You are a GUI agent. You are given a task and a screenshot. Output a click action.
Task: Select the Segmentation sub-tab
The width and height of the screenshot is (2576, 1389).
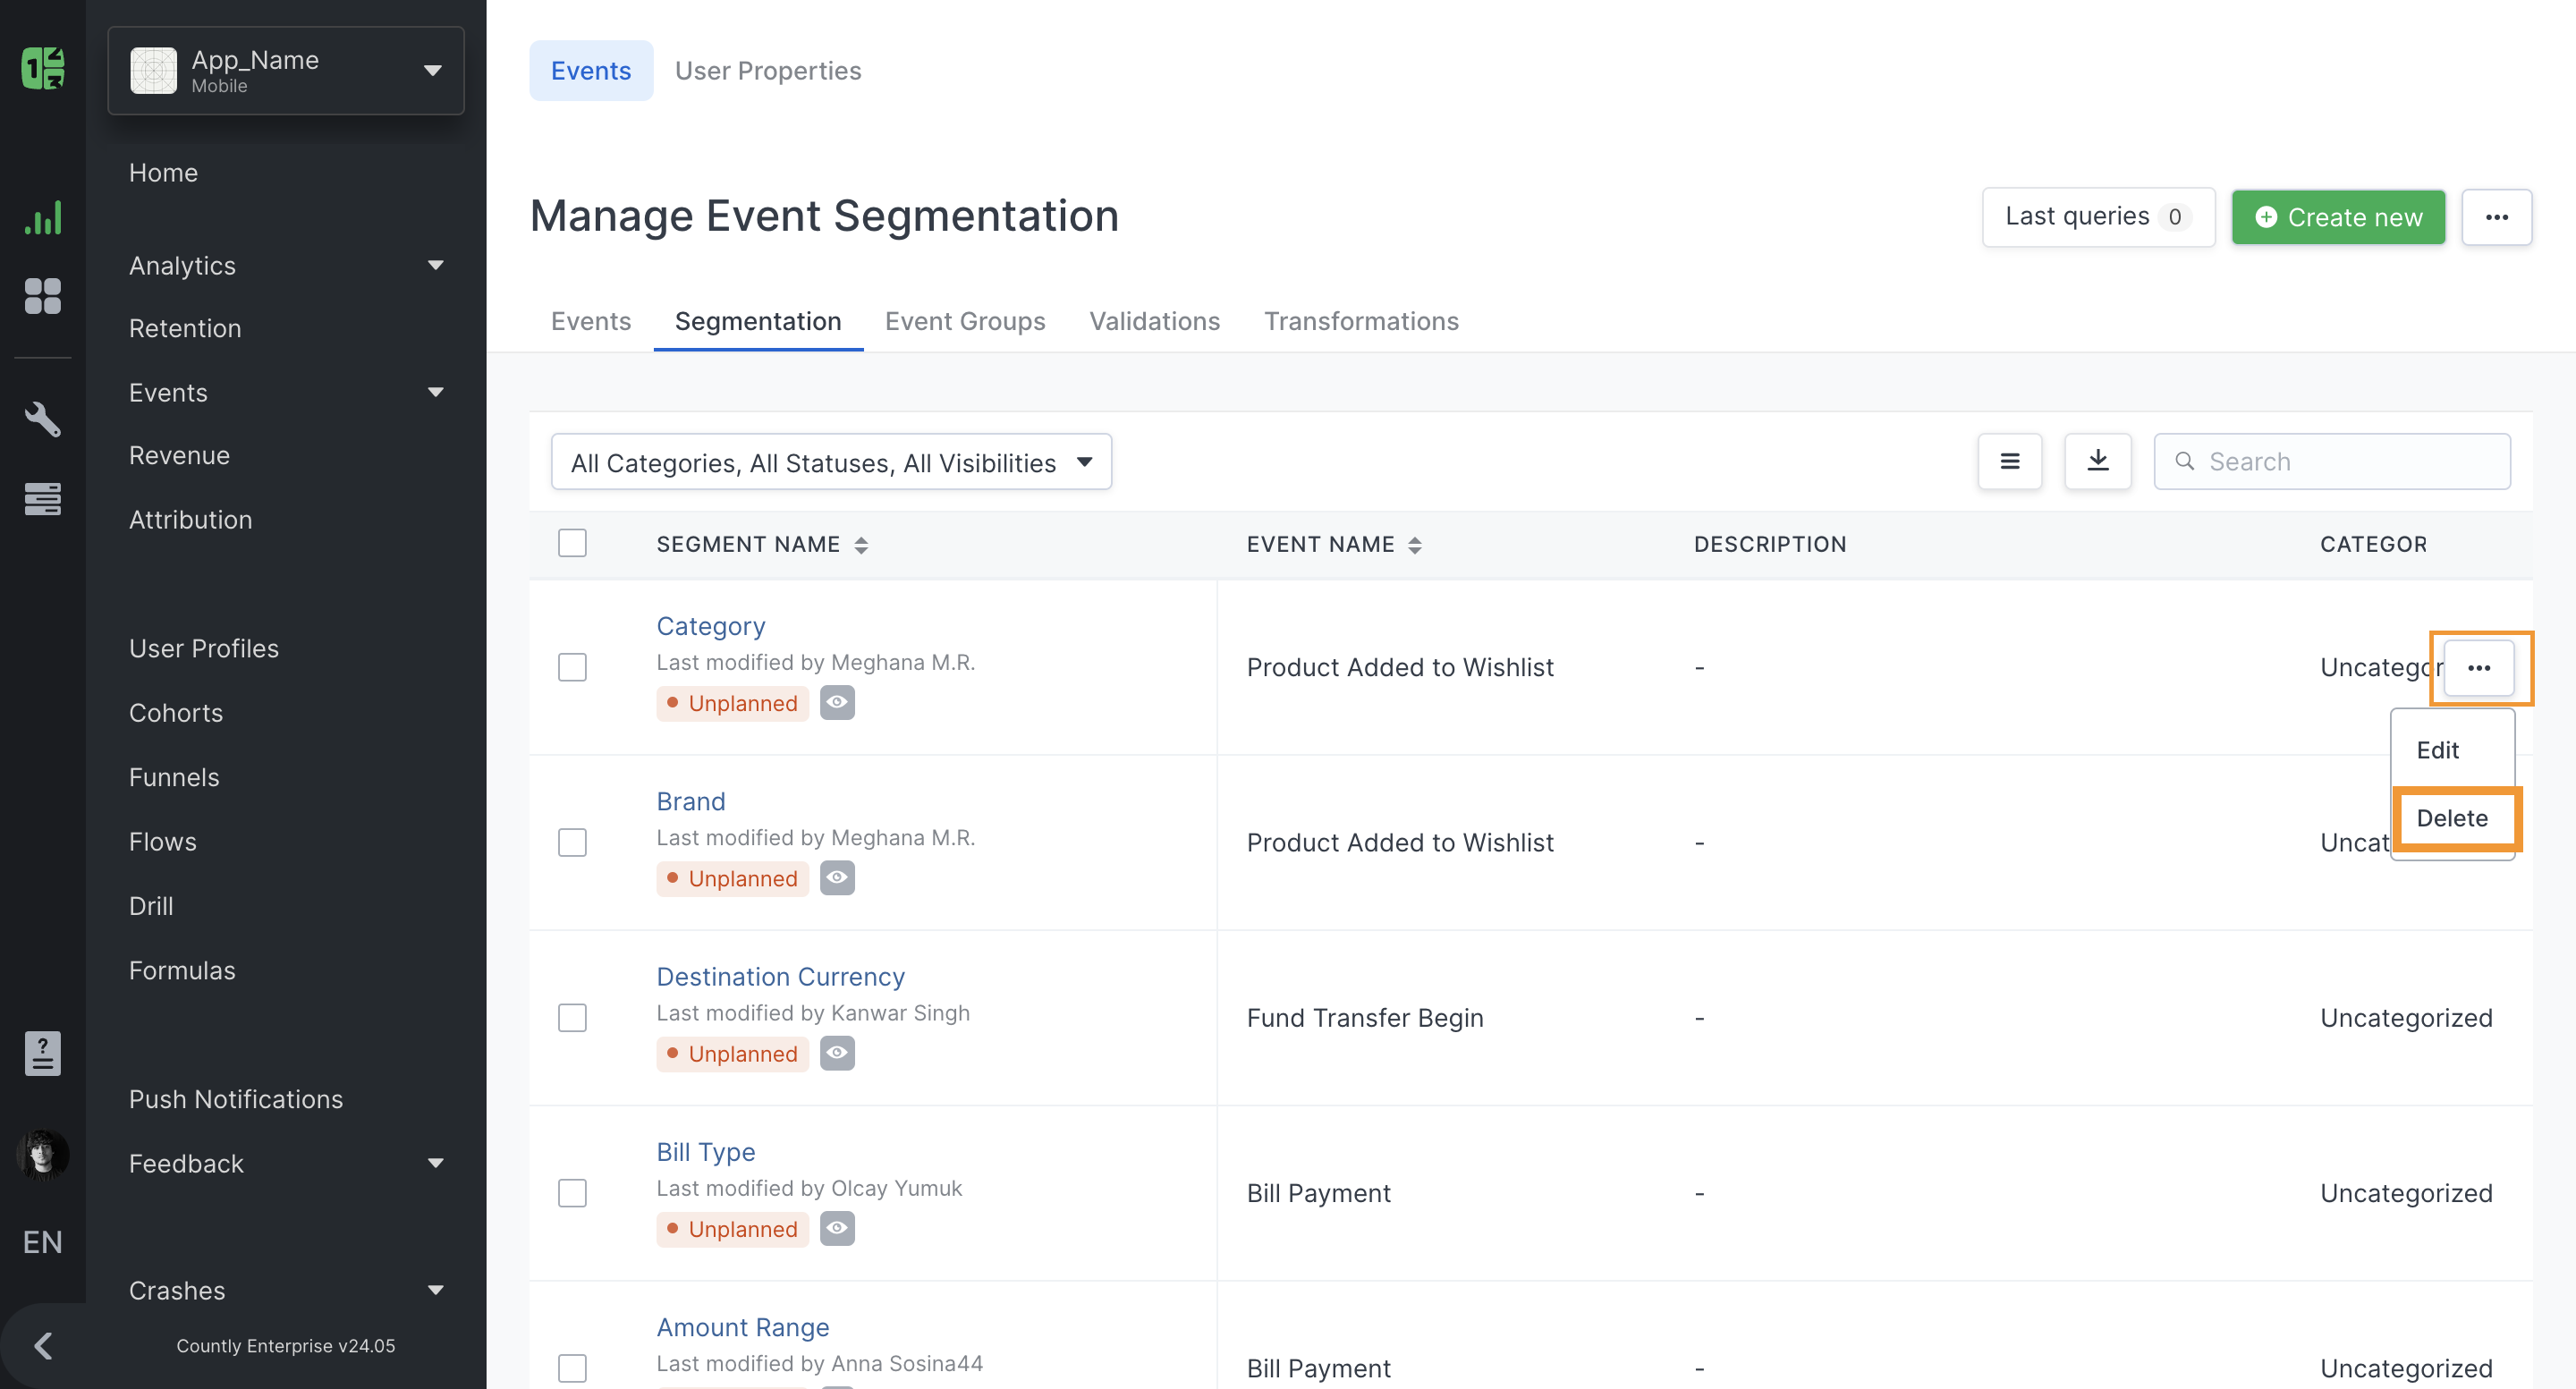coord(758,321)
